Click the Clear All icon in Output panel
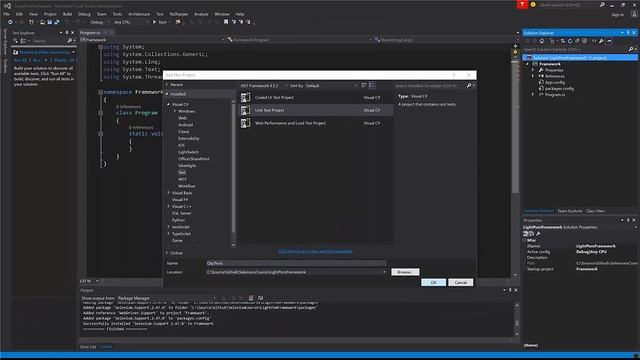This screenshot has width=640, height=360. (x=251, y=298)
